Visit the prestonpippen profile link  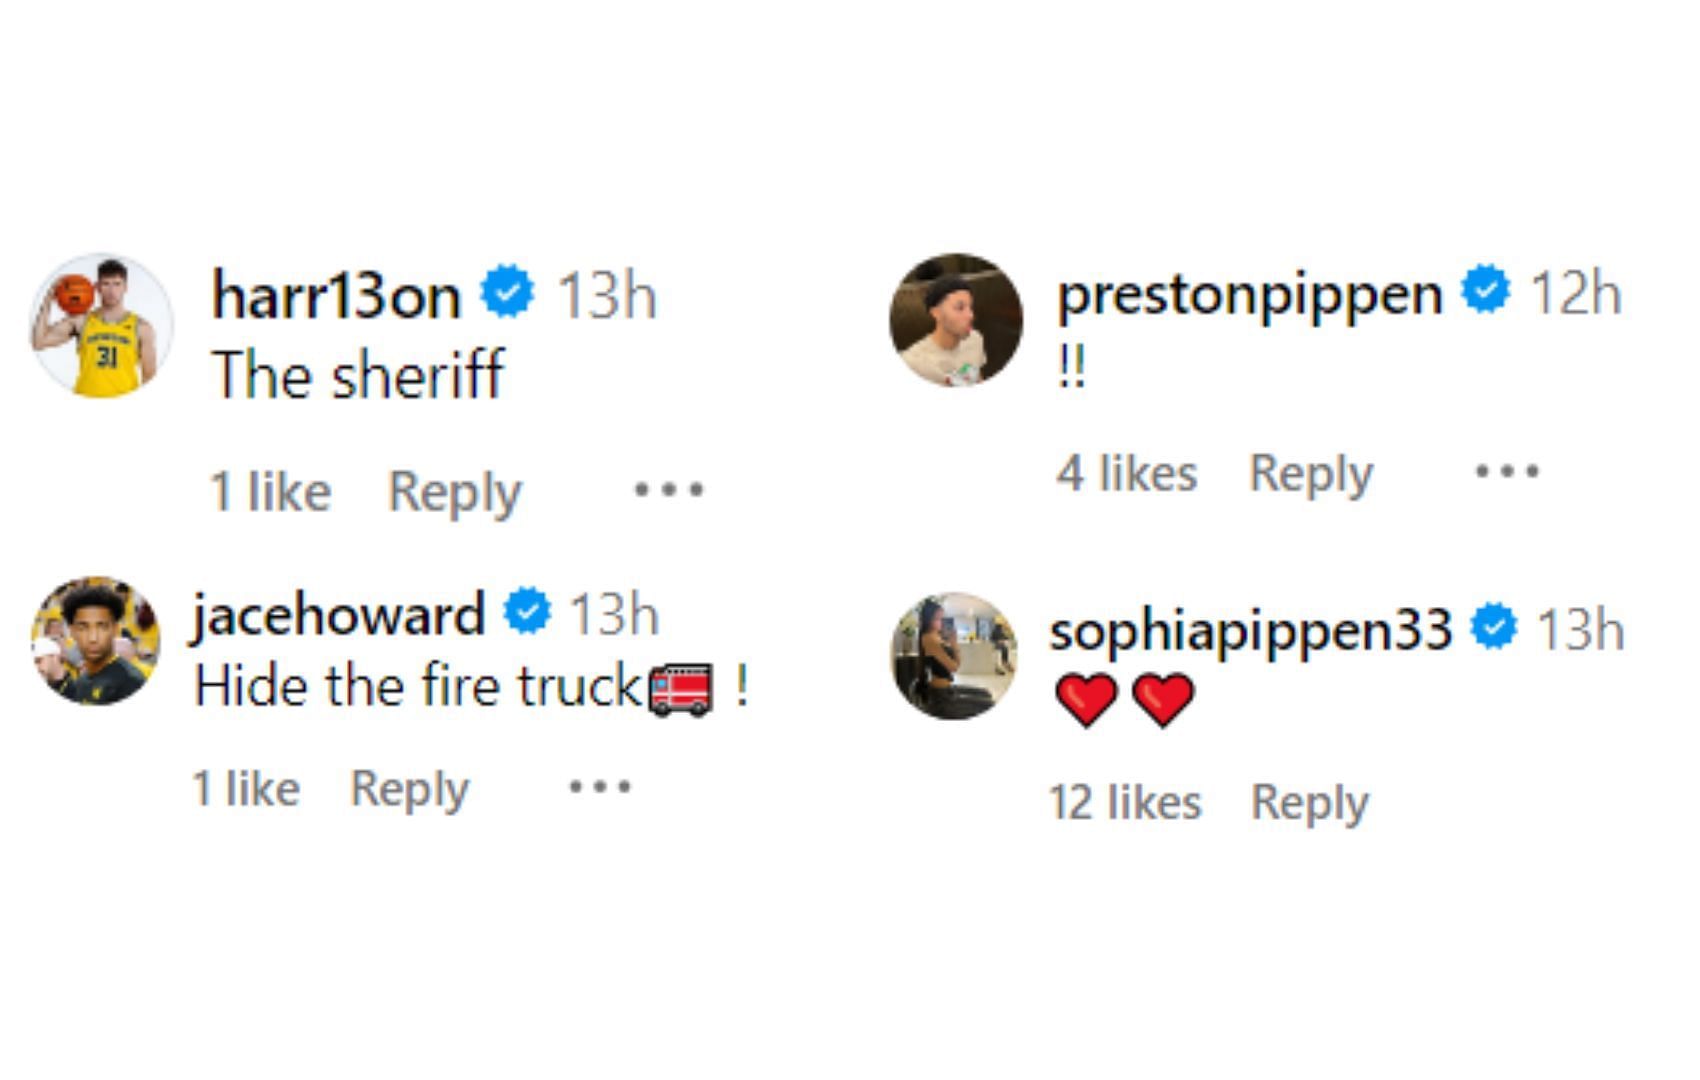click(x=1250, y=294)
